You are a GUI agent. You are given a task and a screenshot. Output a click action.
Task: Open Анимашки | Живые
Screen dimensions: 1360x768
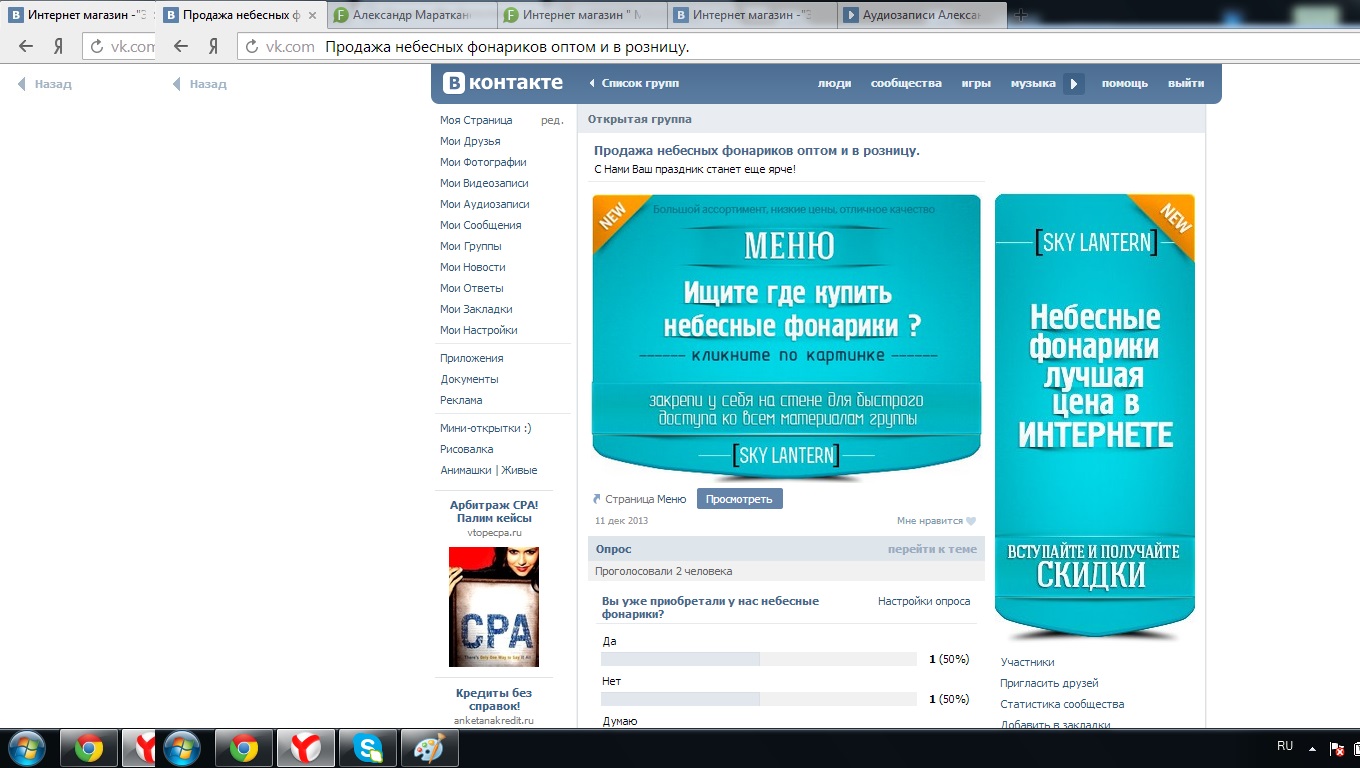click(x=489, y=470)
